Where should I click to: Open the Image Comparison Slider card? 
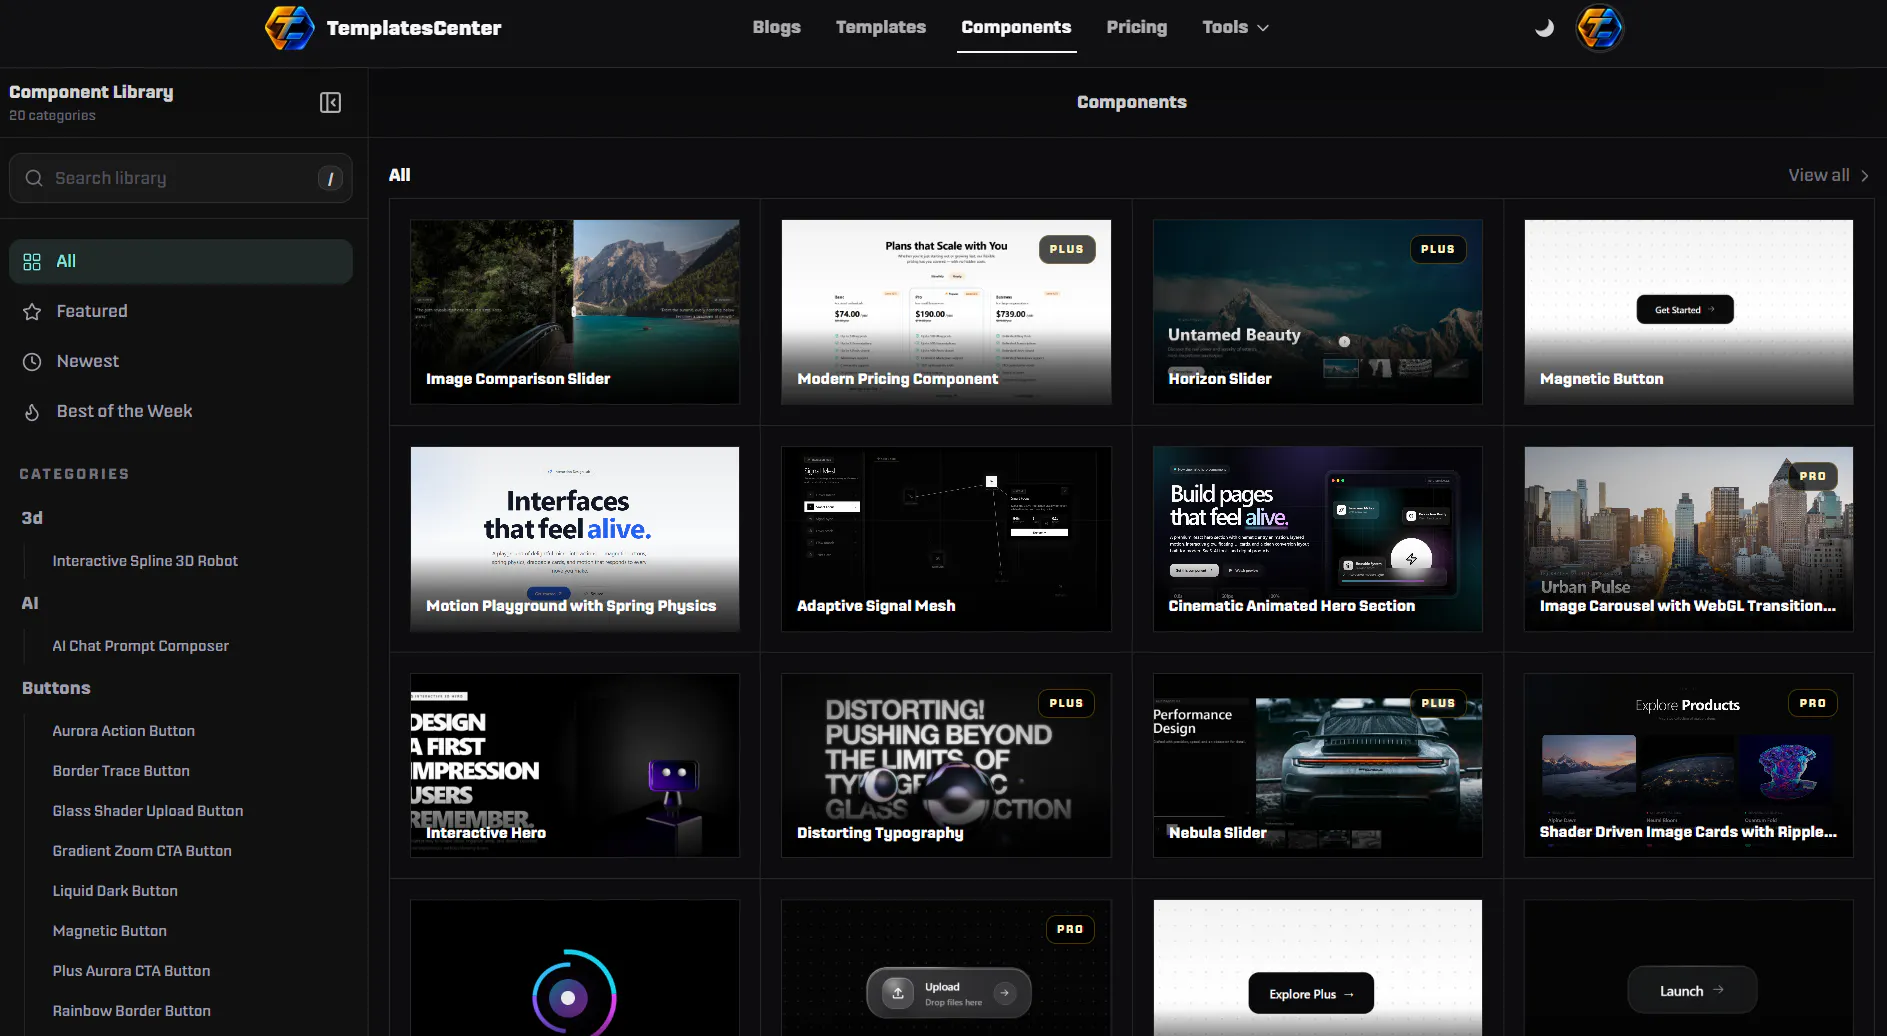(x=575, y=312)
